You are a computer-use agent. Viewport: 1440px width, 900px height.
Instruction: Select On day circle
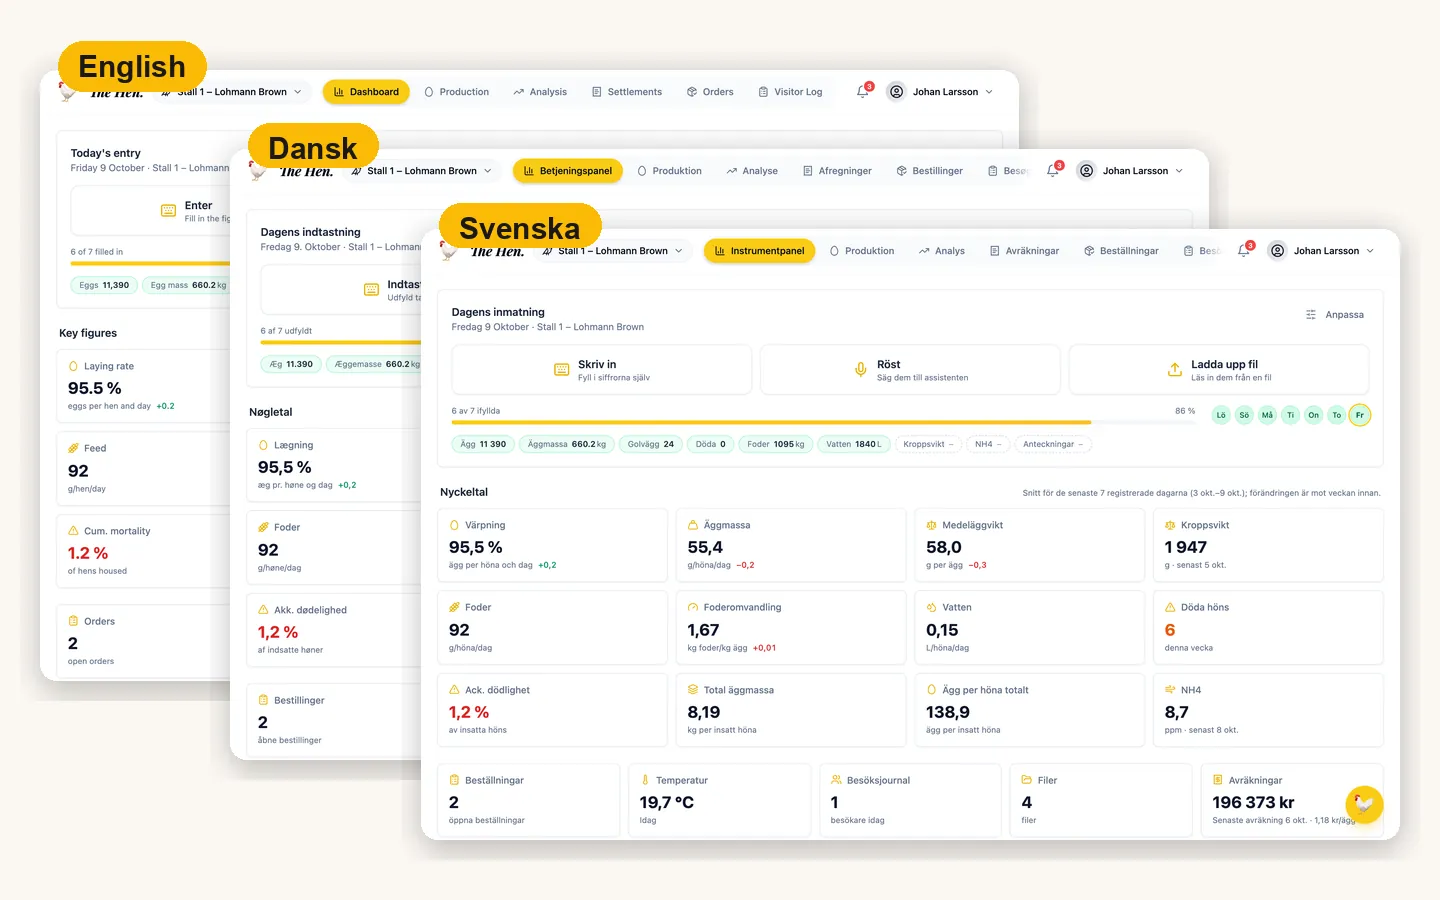click(1314, 415)
